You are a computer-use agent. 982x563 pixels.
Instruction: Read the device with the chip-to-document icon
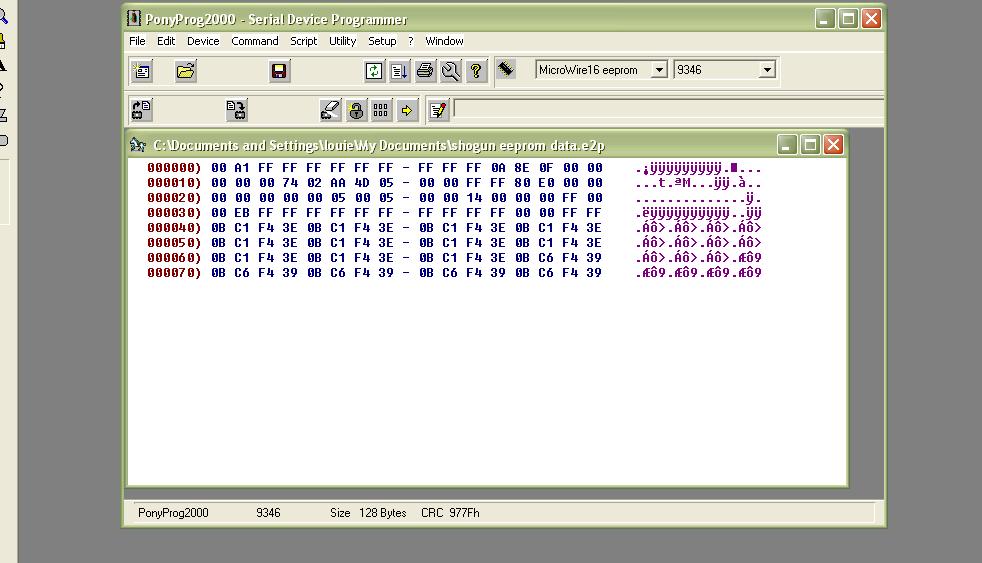(142, 110)
